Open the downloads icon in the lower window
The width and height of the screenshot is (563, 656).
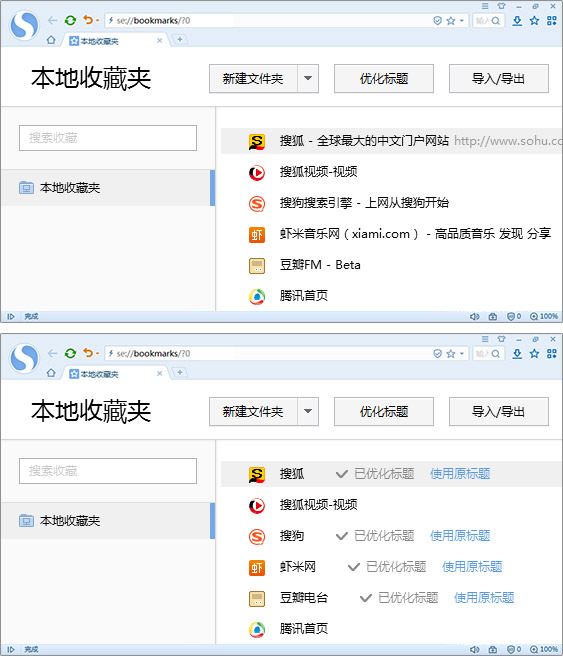coord(517,354)
